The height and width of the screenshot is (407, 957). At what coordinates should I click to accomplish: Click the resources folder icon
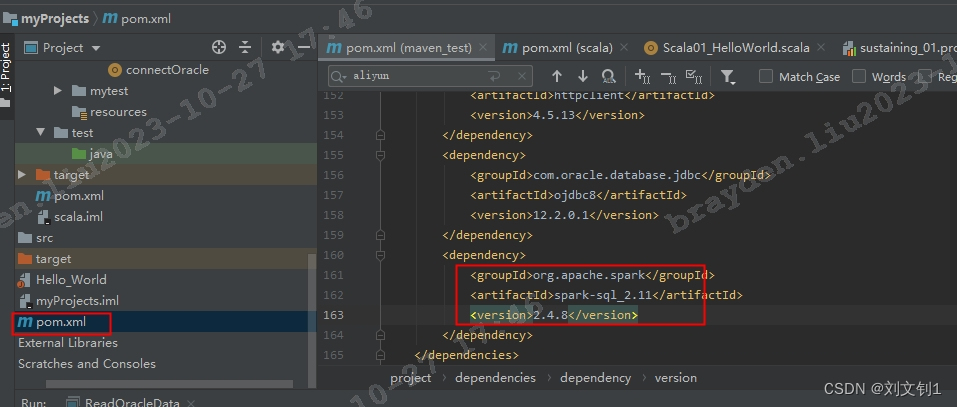[79, 112]
